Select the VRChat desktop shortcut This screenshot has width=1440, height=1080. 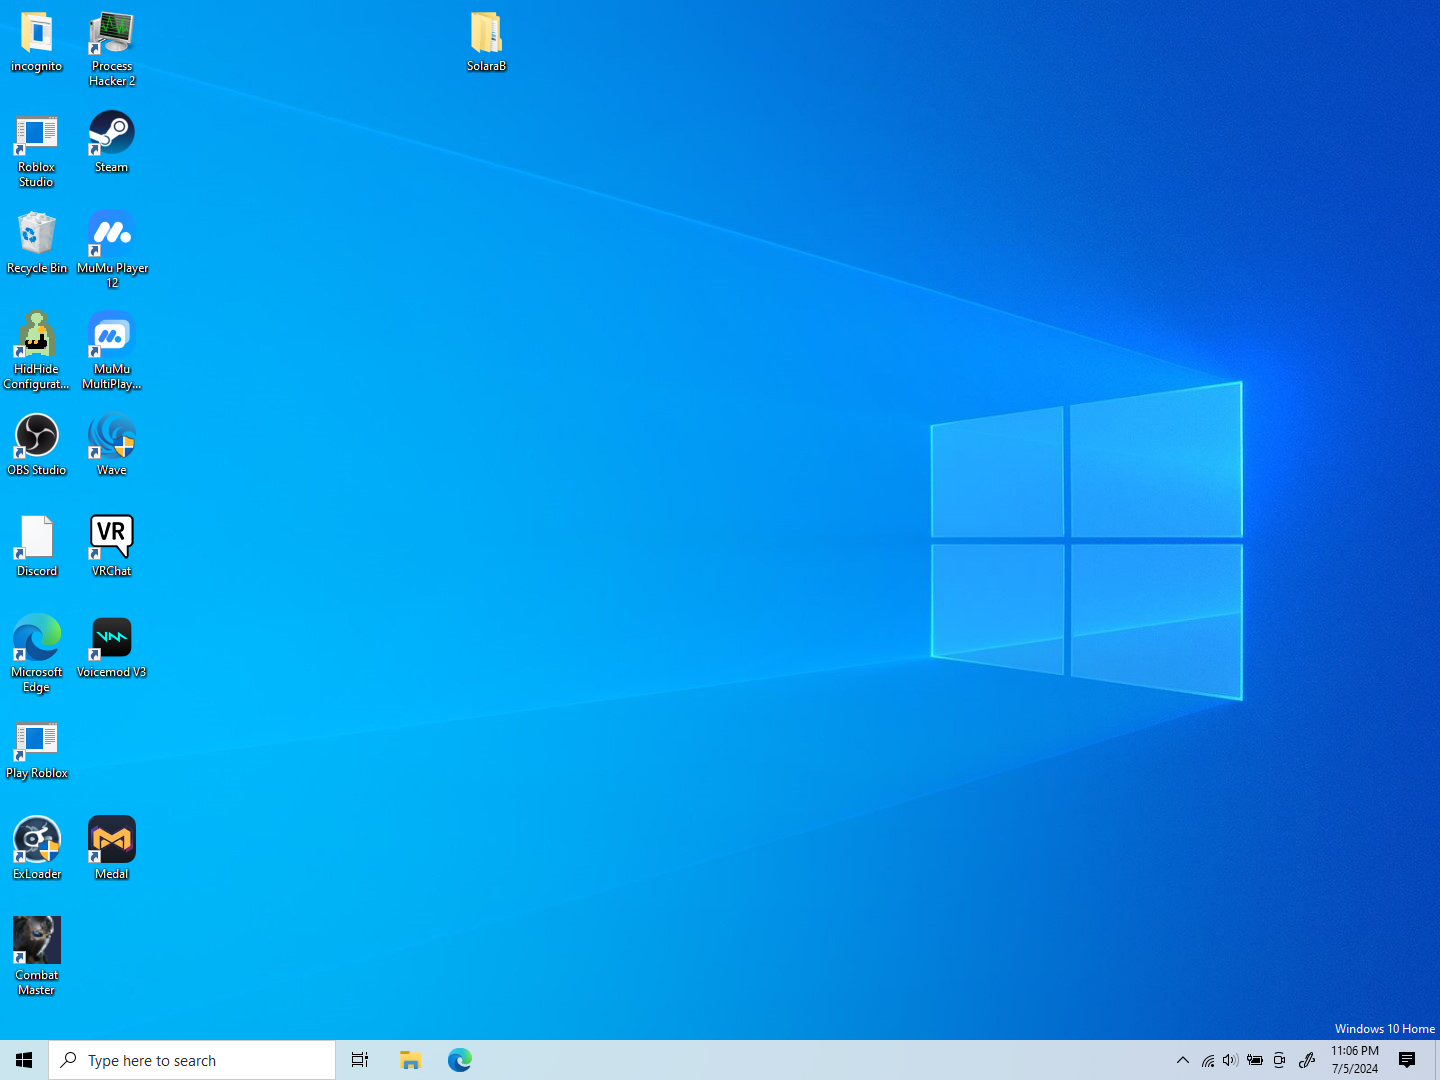(x=111, y=546)
